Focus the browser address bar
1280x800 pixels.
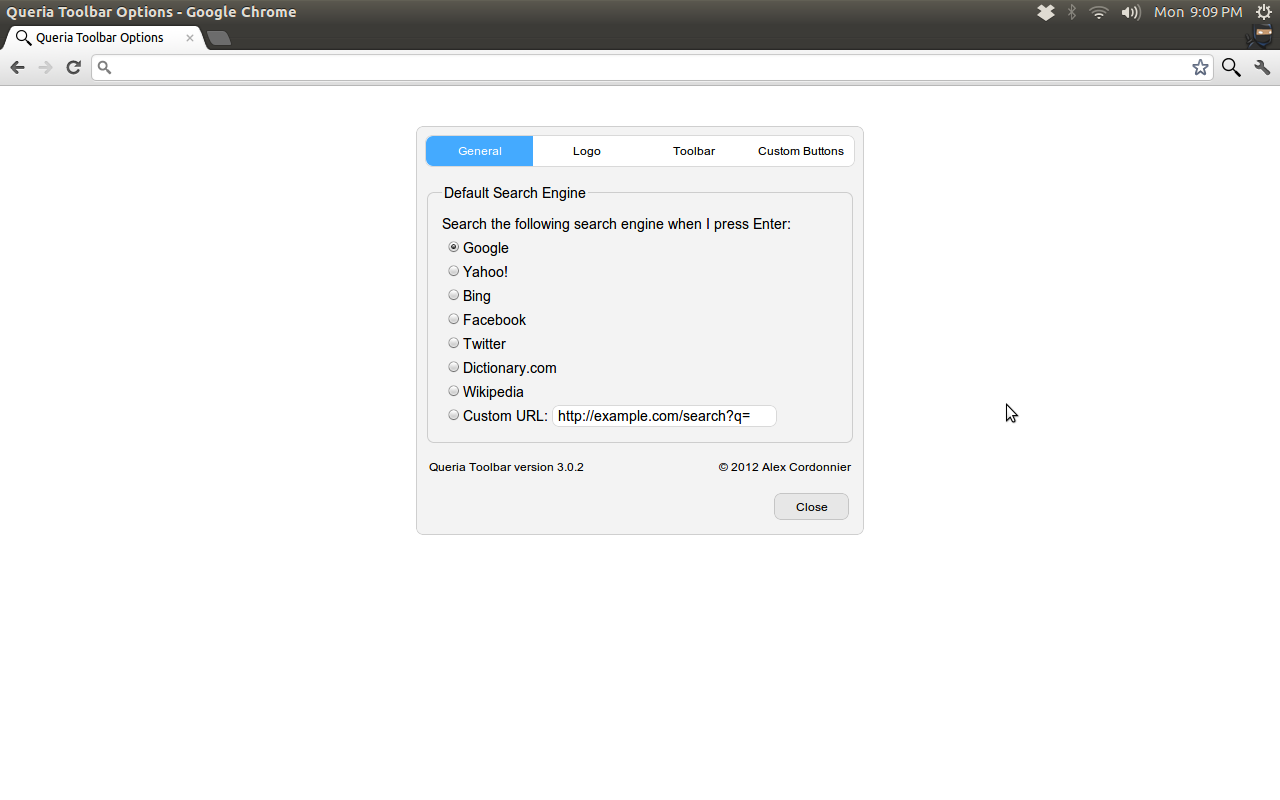[650, 67]
